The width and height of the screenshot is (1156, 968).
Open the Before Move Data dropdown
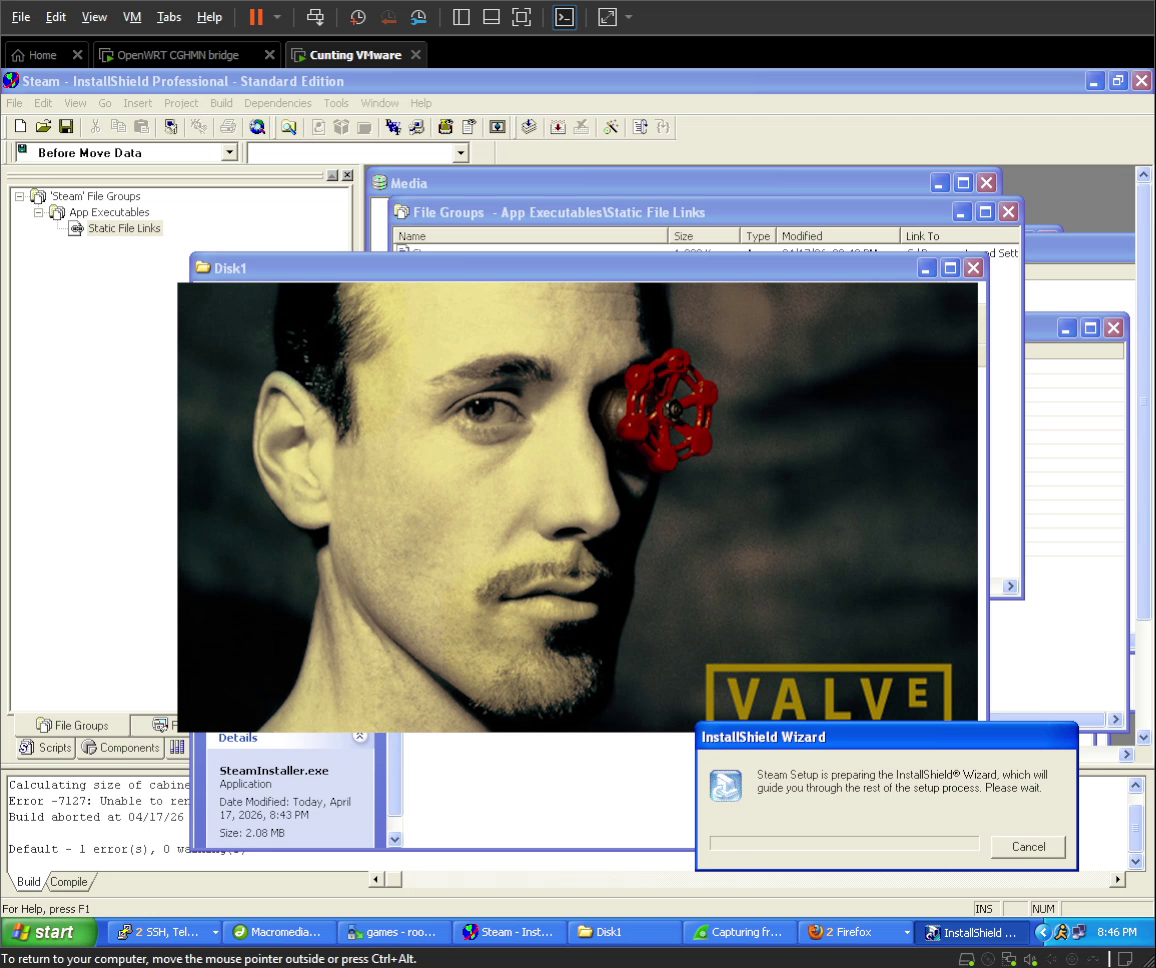tap(229, 153)
